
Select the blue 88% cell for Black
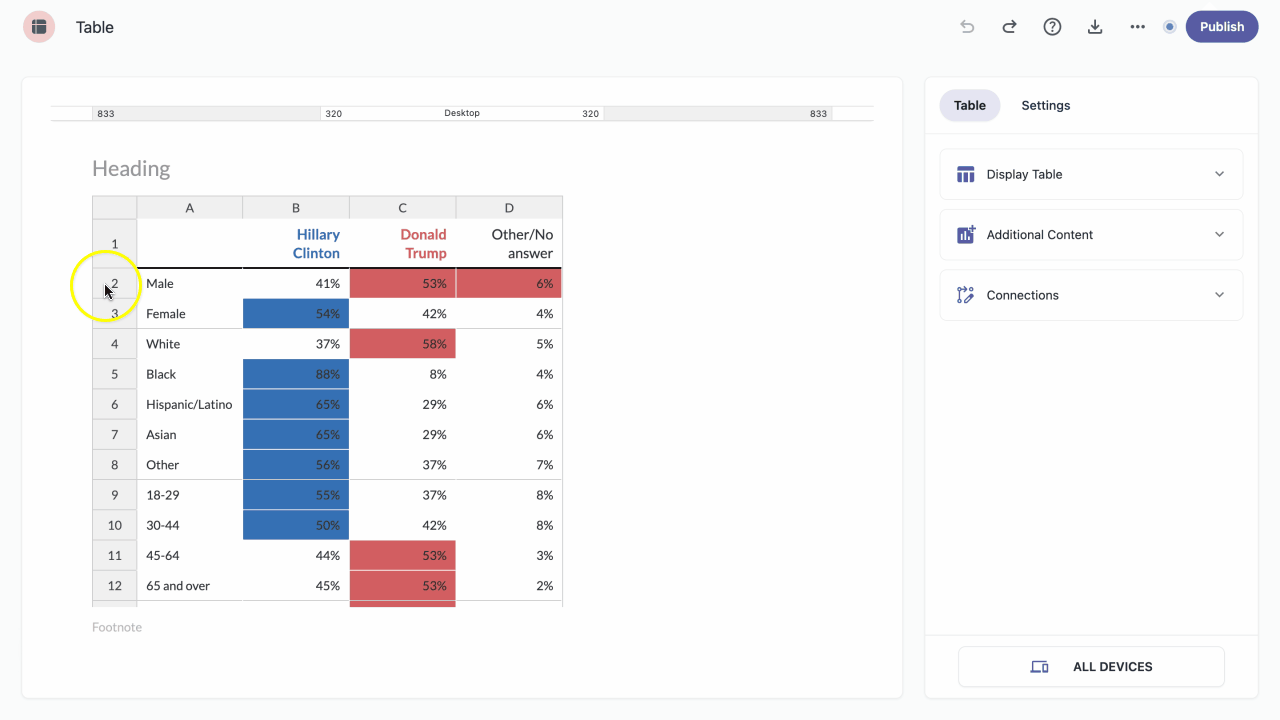click(x=296, y=374)
